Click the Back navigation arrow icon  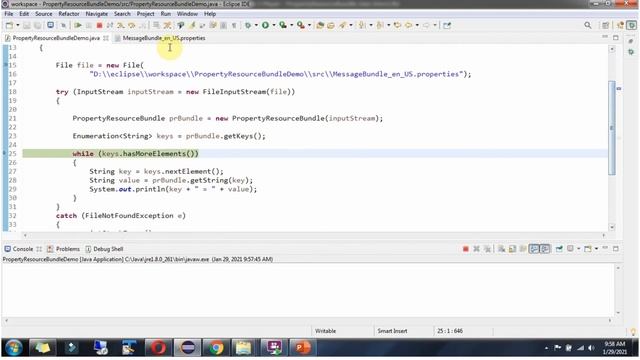coord(409,25)
